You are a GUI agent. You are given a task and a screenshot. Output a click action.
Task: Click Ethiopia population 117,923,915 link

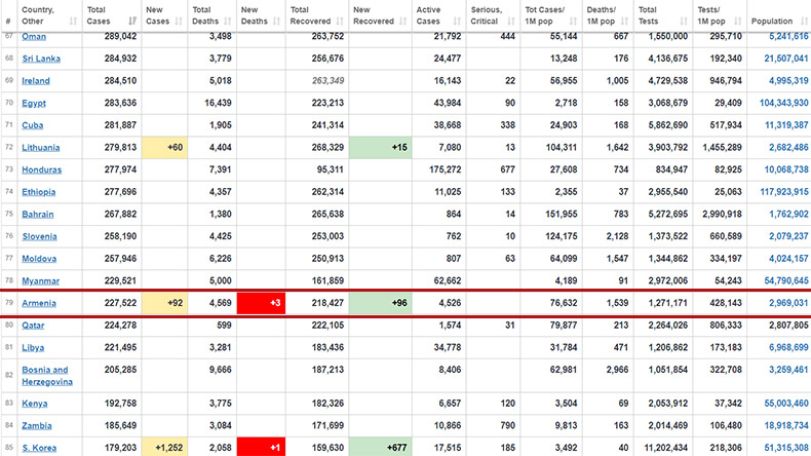pyautogui.click(x=784, y=192)
